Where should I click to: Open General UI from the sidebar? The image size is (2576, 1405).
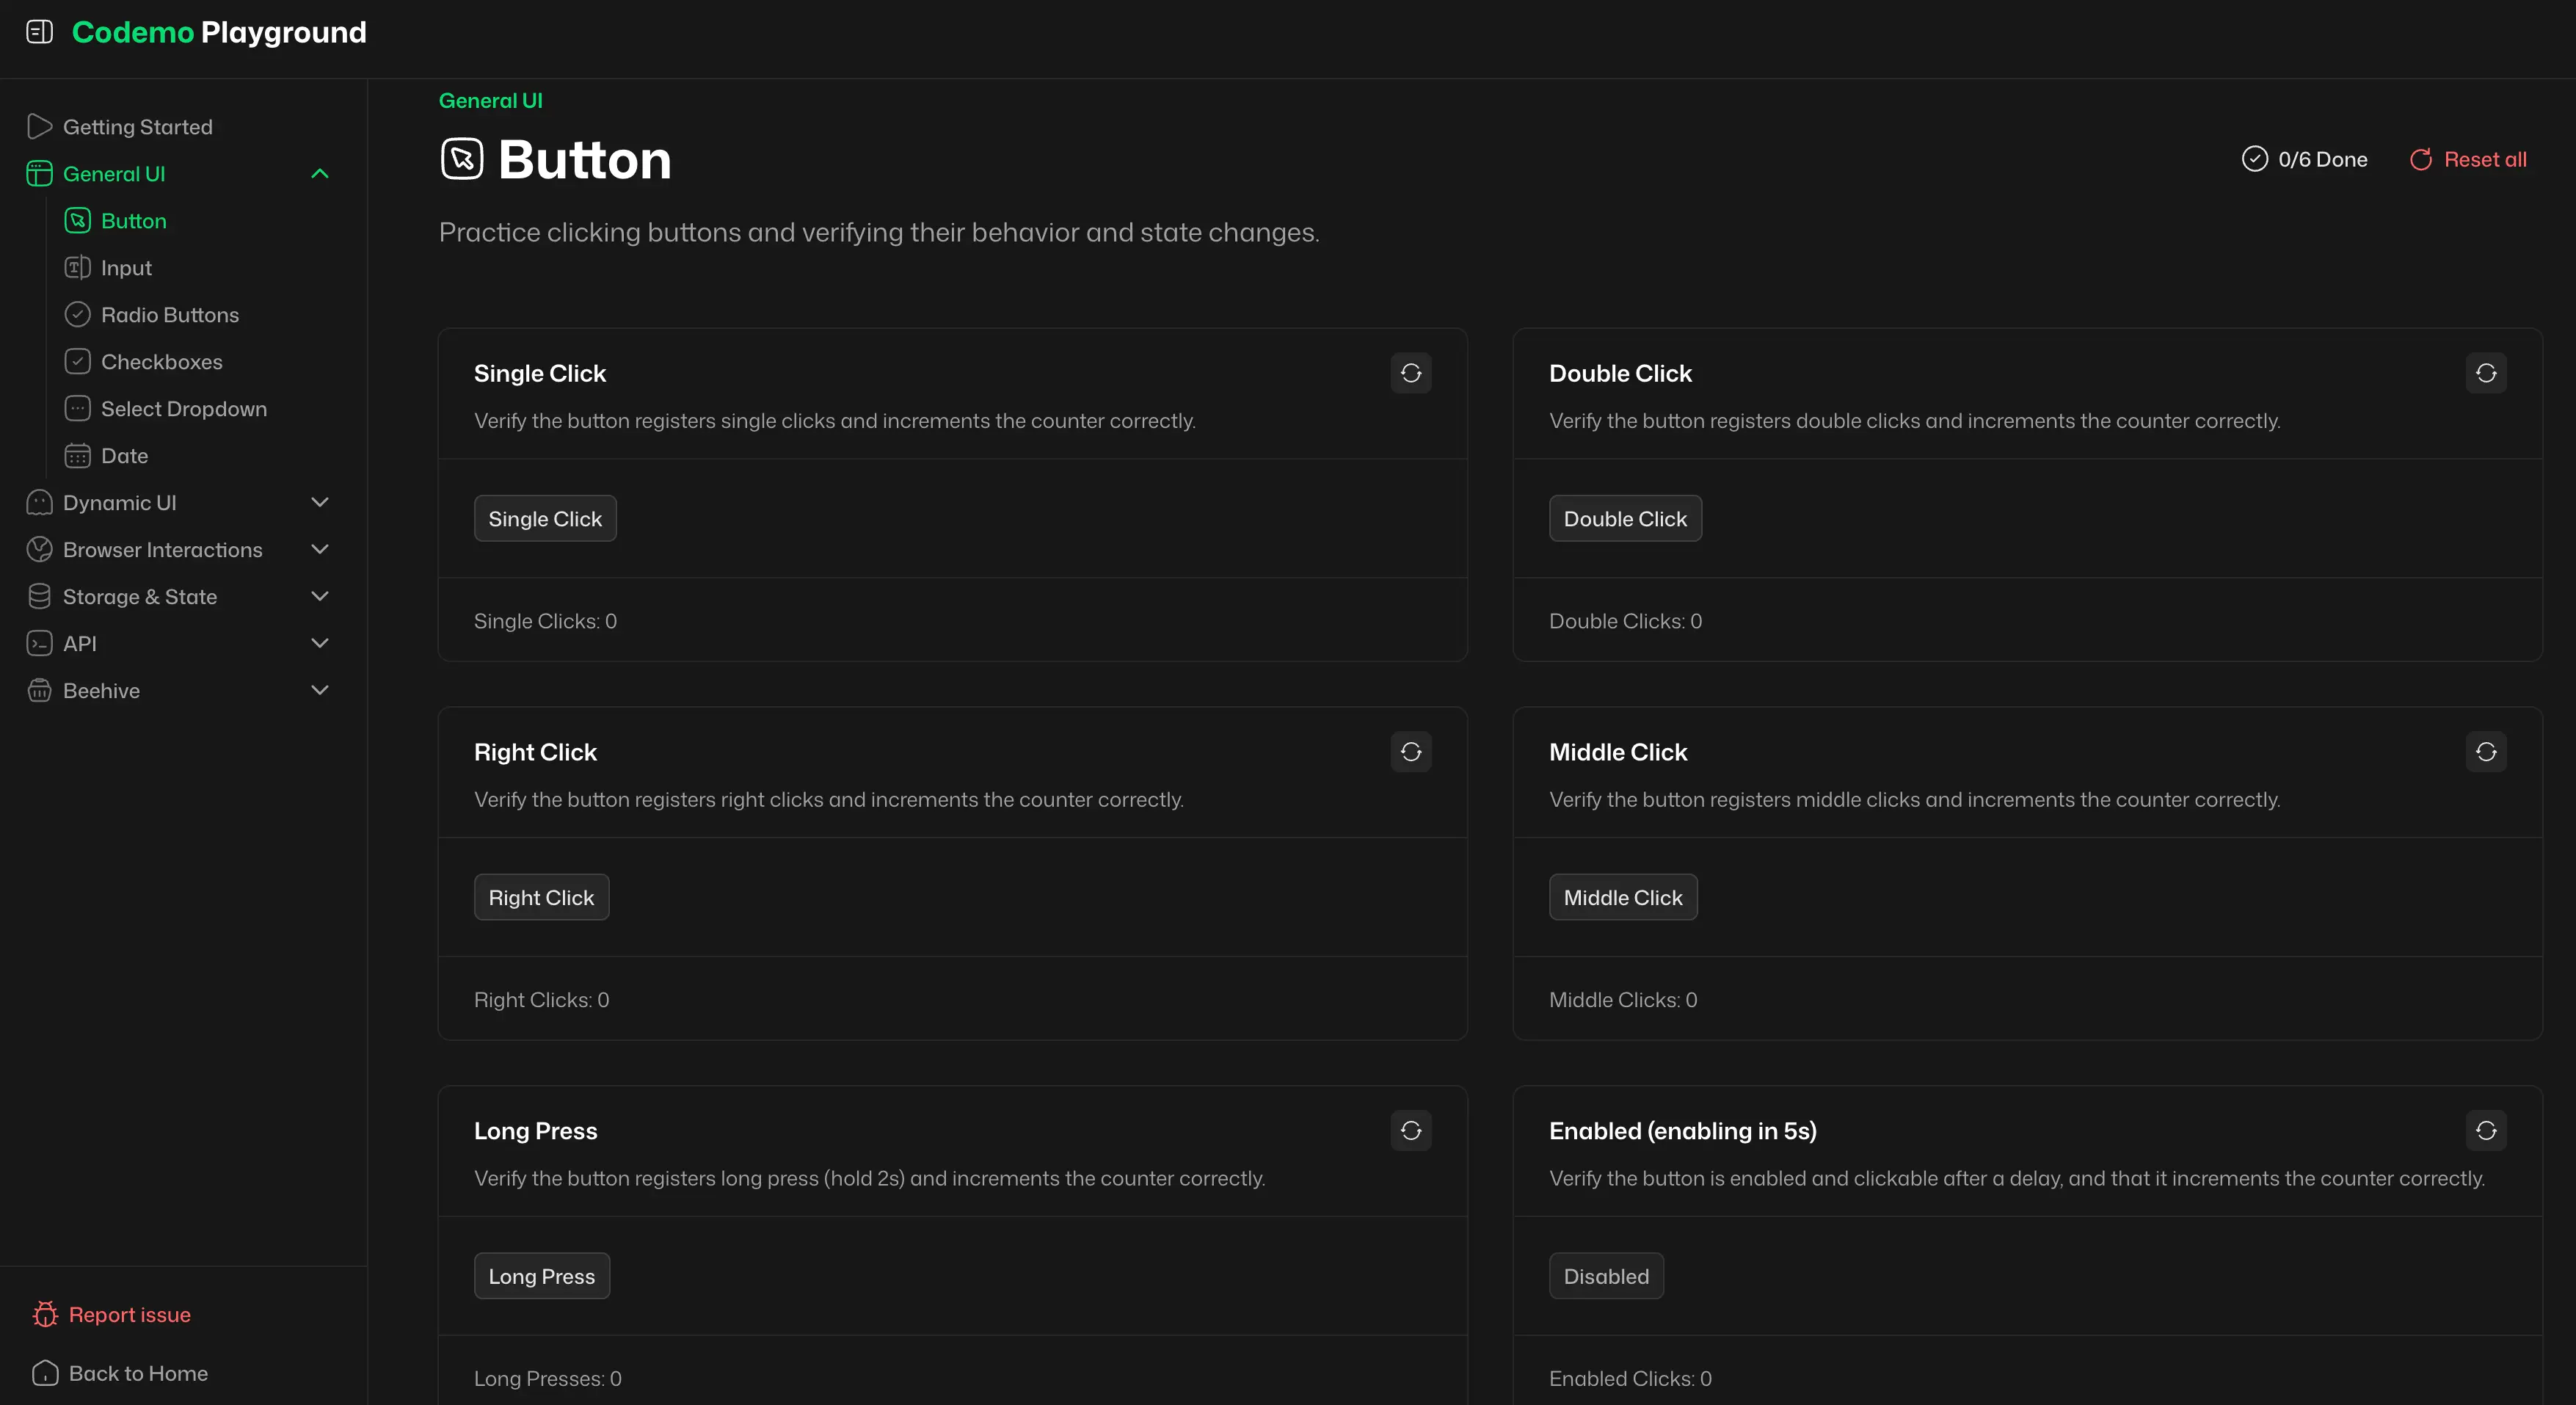(x=114, y=174)
